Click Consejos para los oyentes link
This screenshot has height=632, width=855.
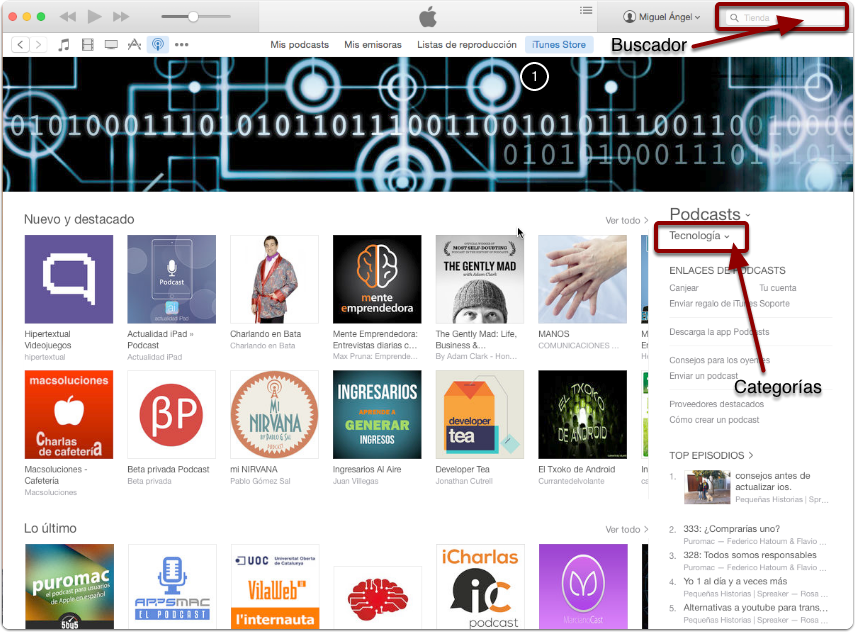click(x=720, y=360)
